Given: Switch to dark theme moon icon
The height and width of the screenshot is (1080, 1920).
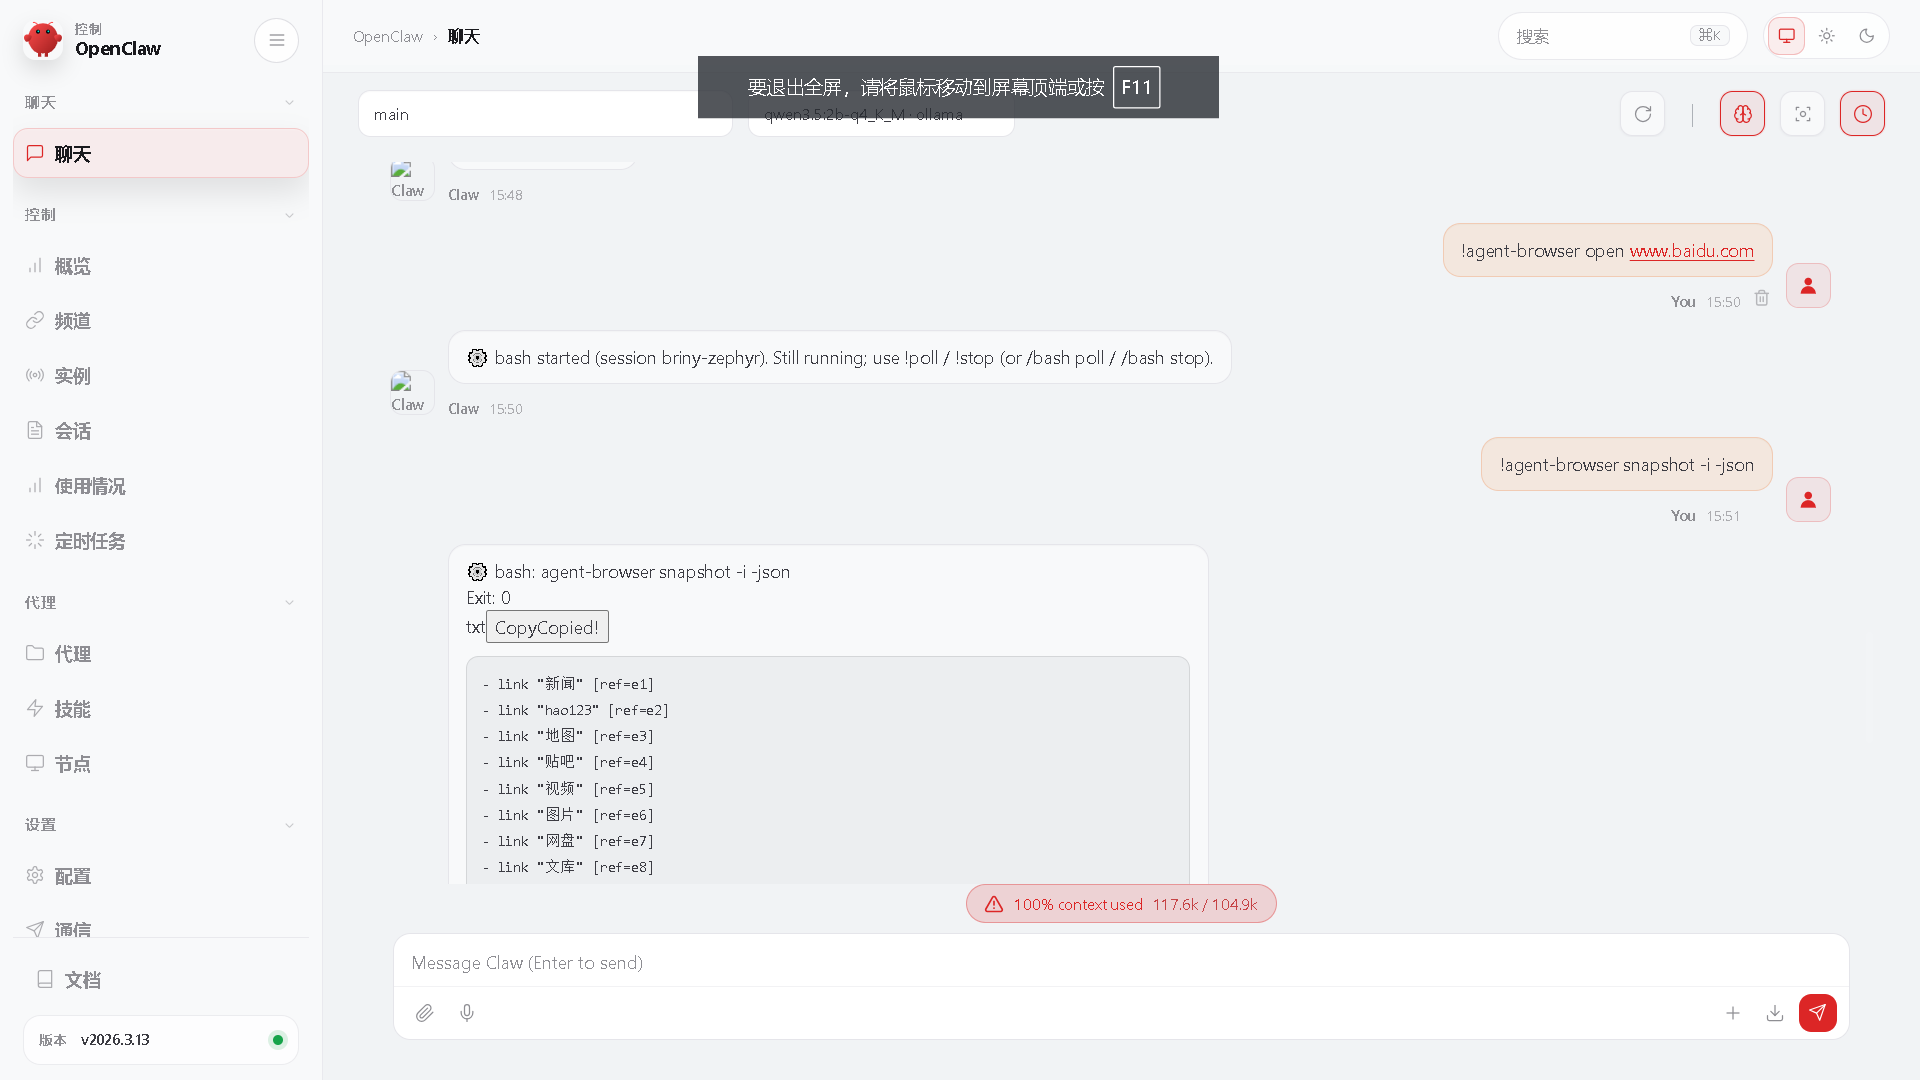Looking at the screenshot, I should click(x=1866, y=36).
